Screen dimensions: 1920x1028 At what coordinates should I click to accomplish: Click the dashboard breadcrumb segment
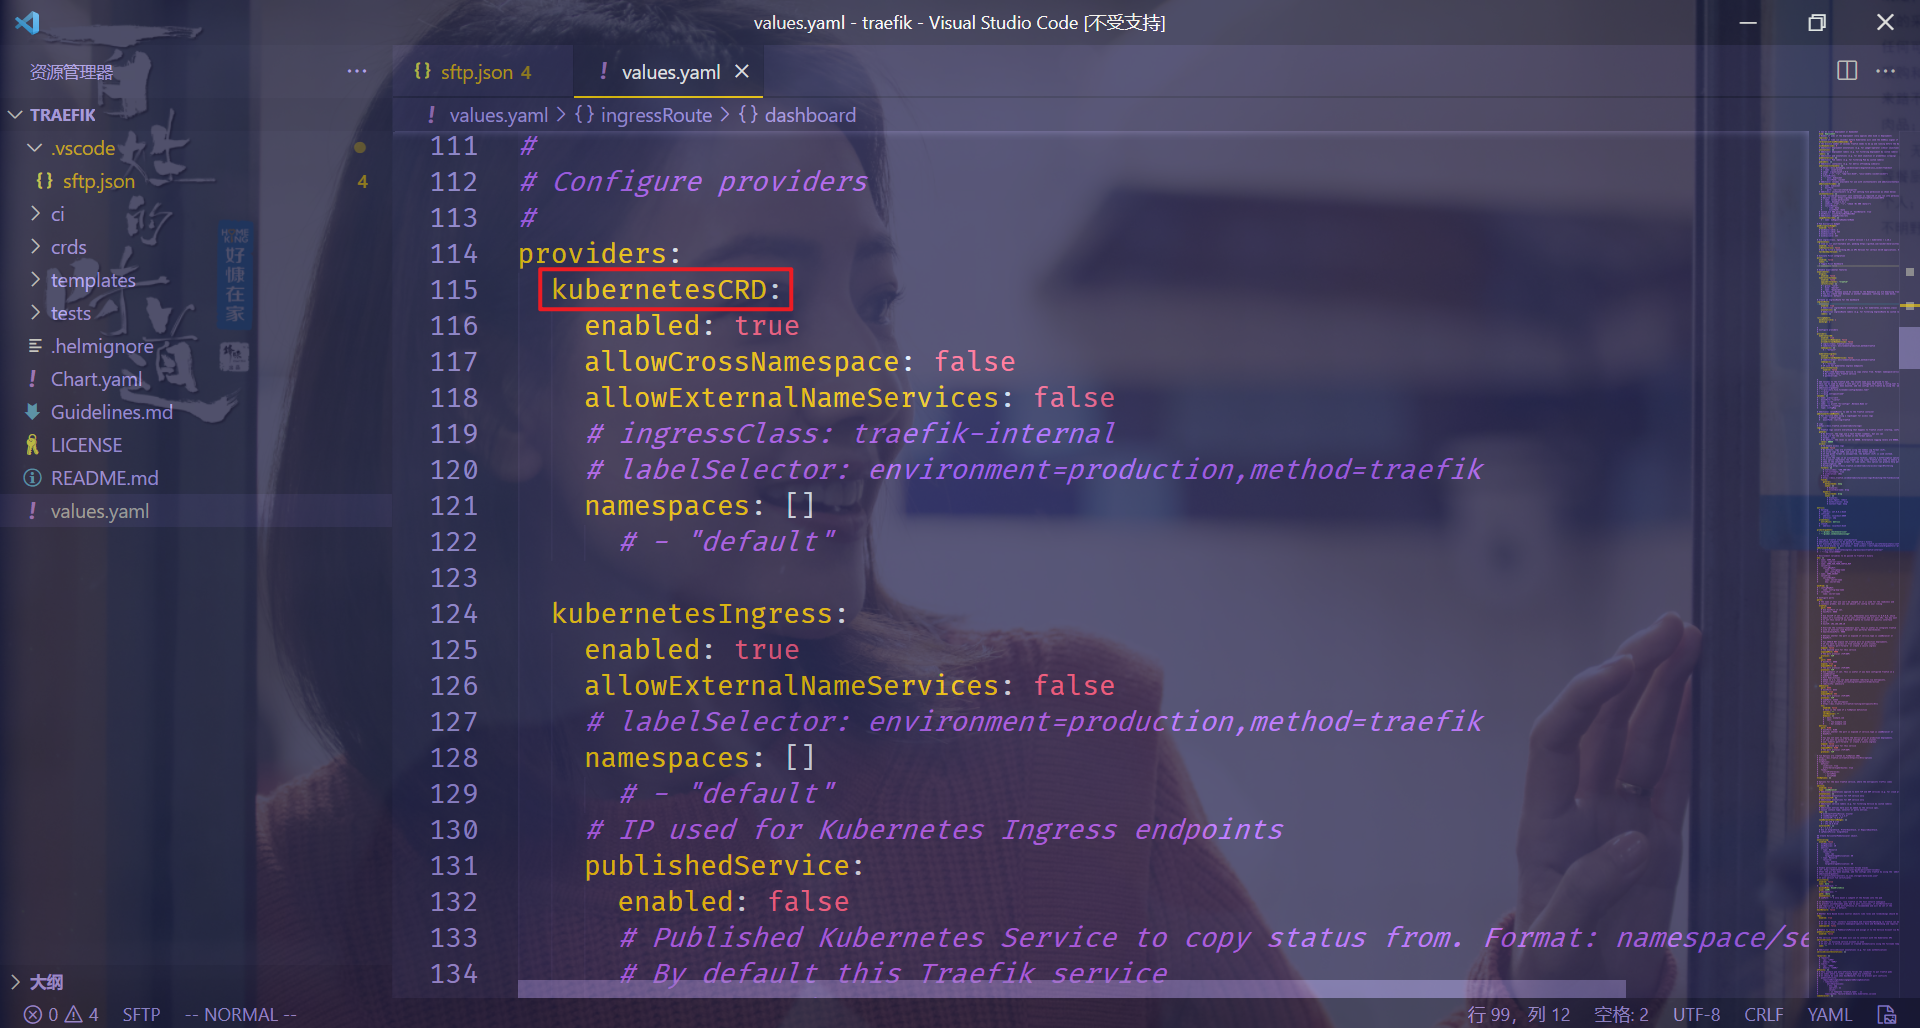coord(810,115)
